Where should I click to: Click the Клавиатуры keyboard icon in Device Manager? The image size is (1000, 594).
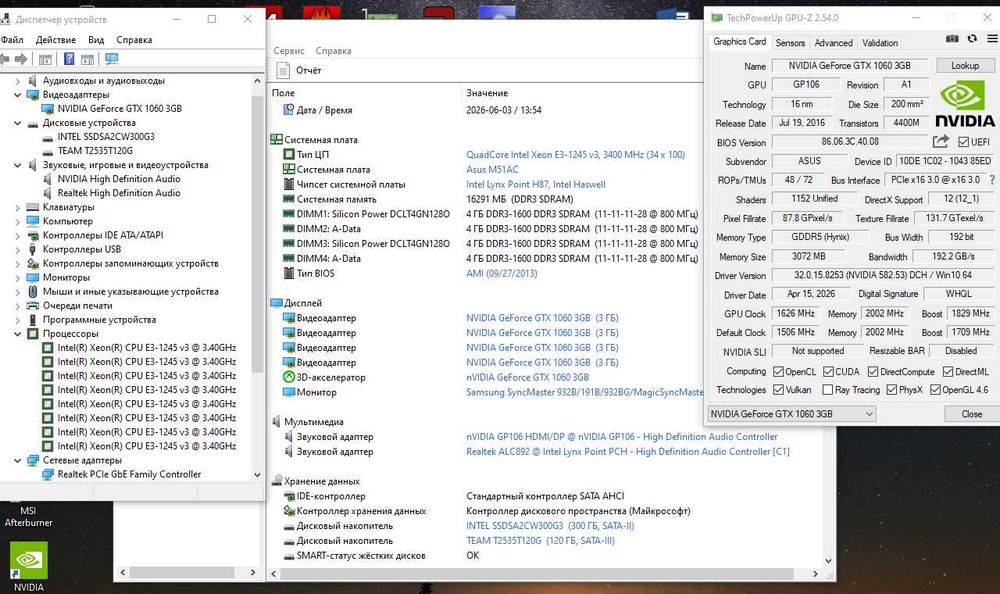click(33, 207)
